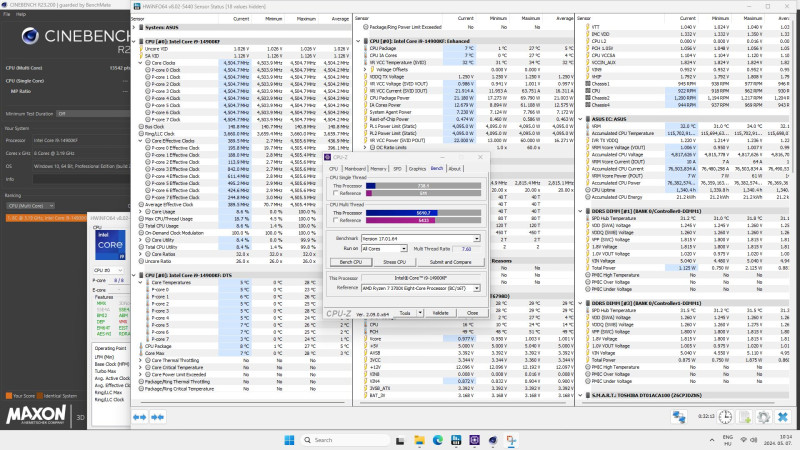Click the taskbar Search box

click(345, 440)
